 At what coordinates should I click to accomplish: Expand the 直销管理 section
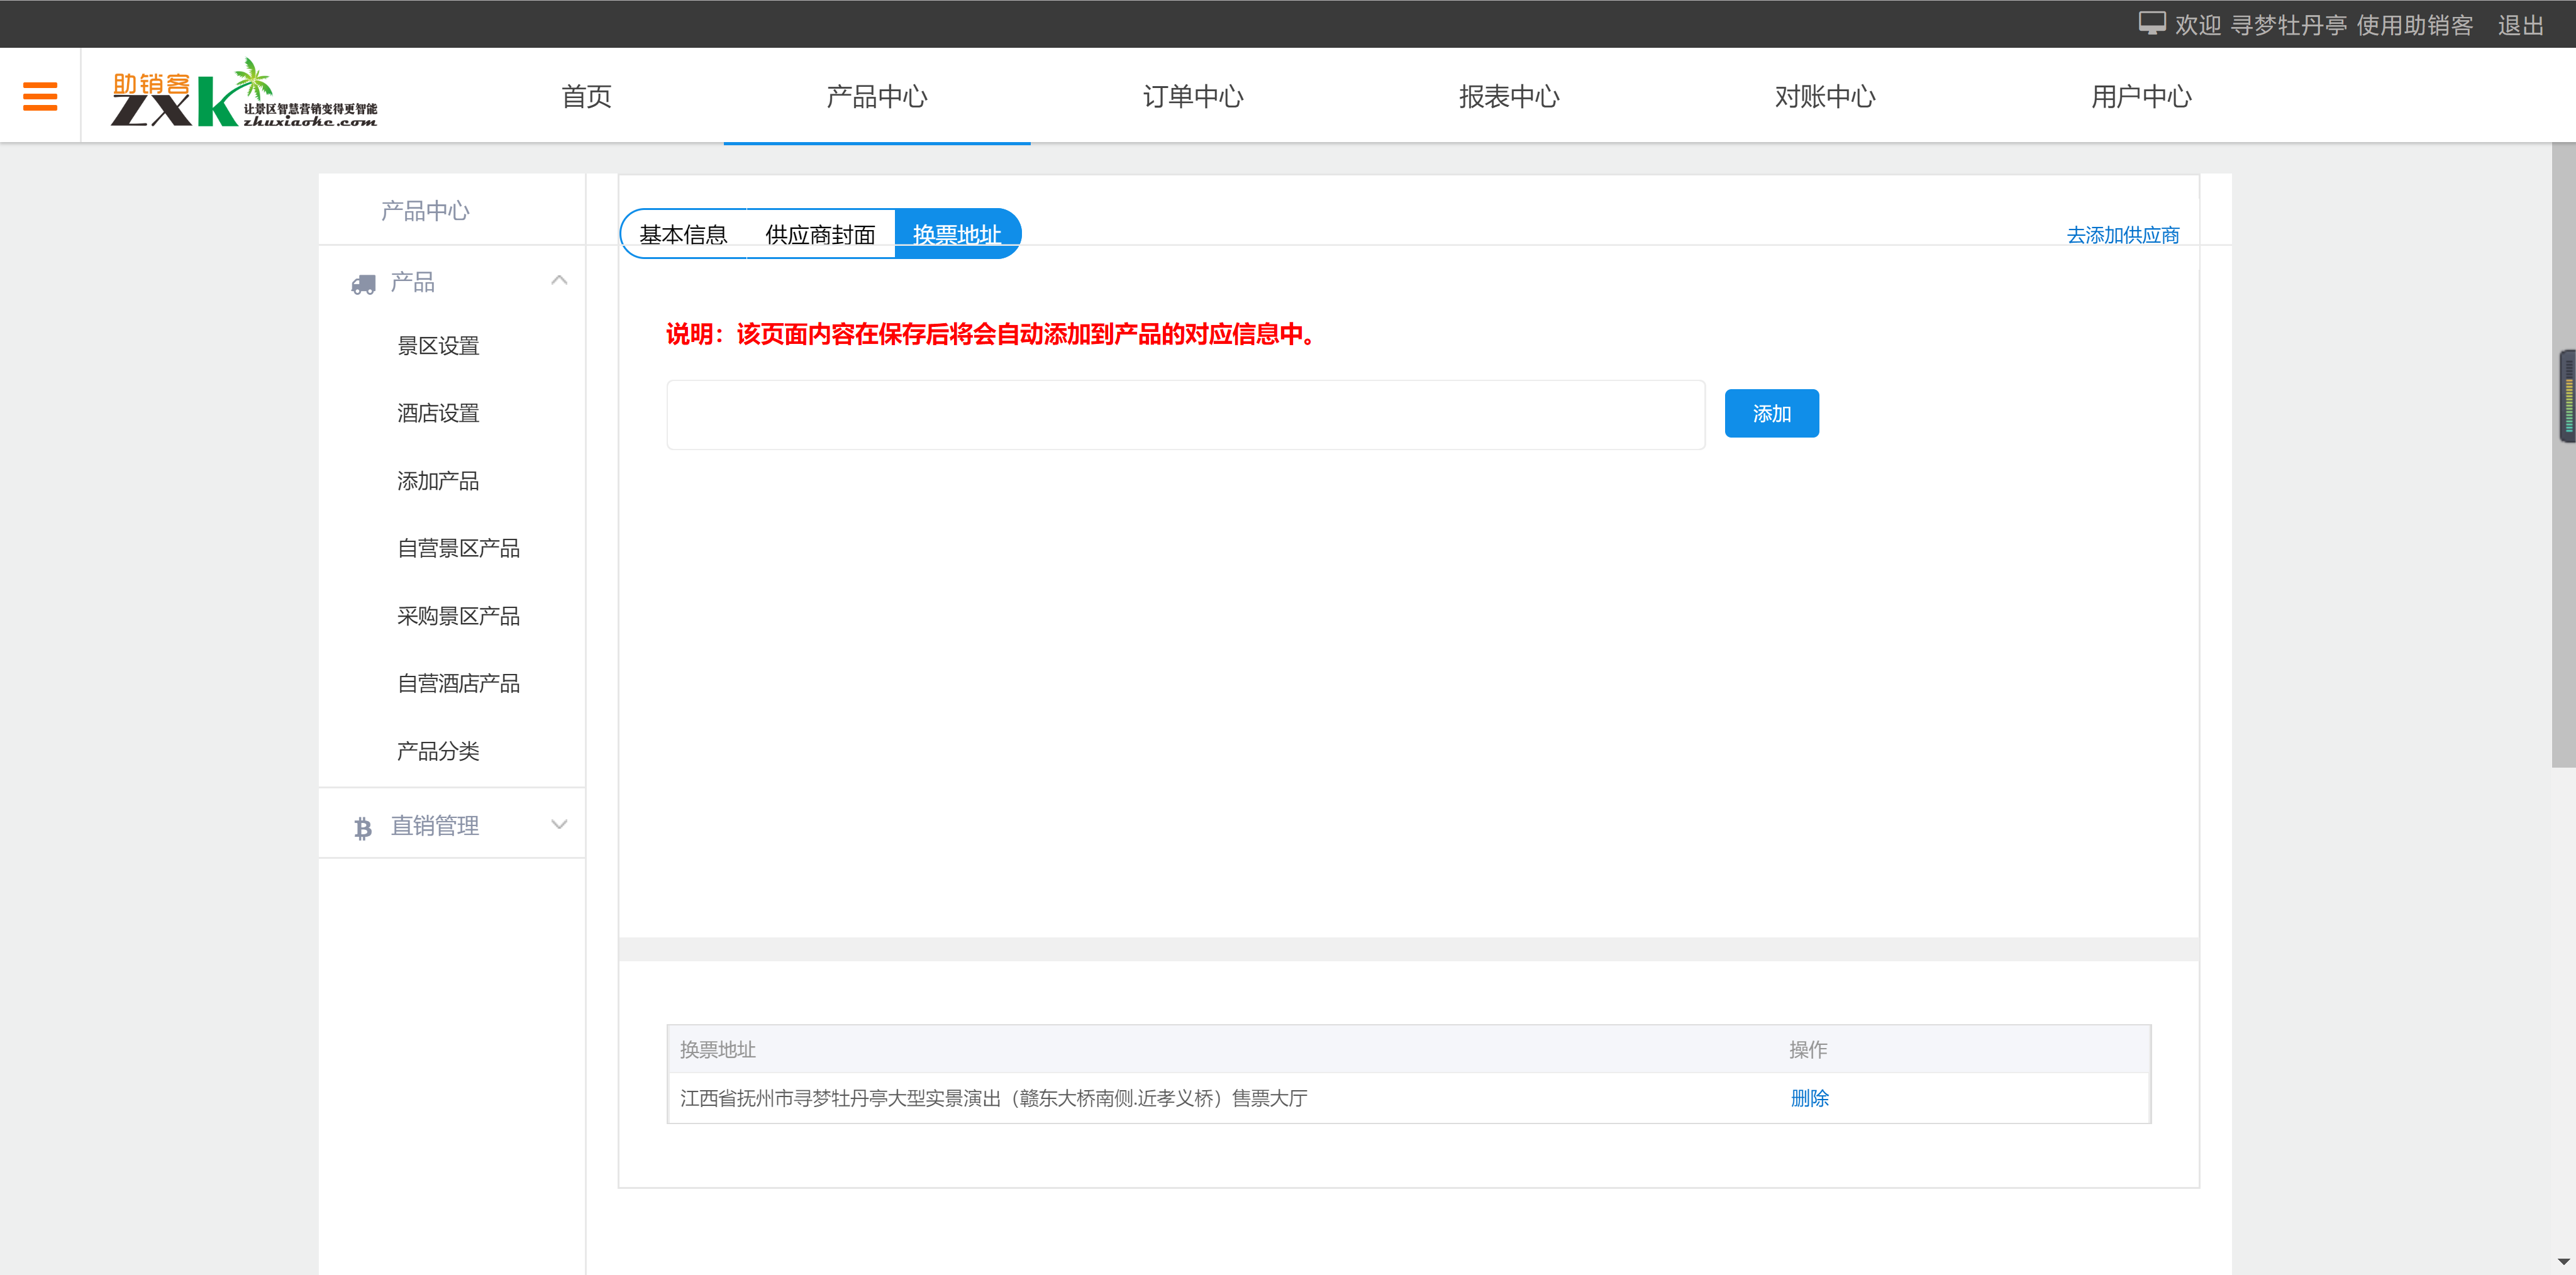pos(558,824)
